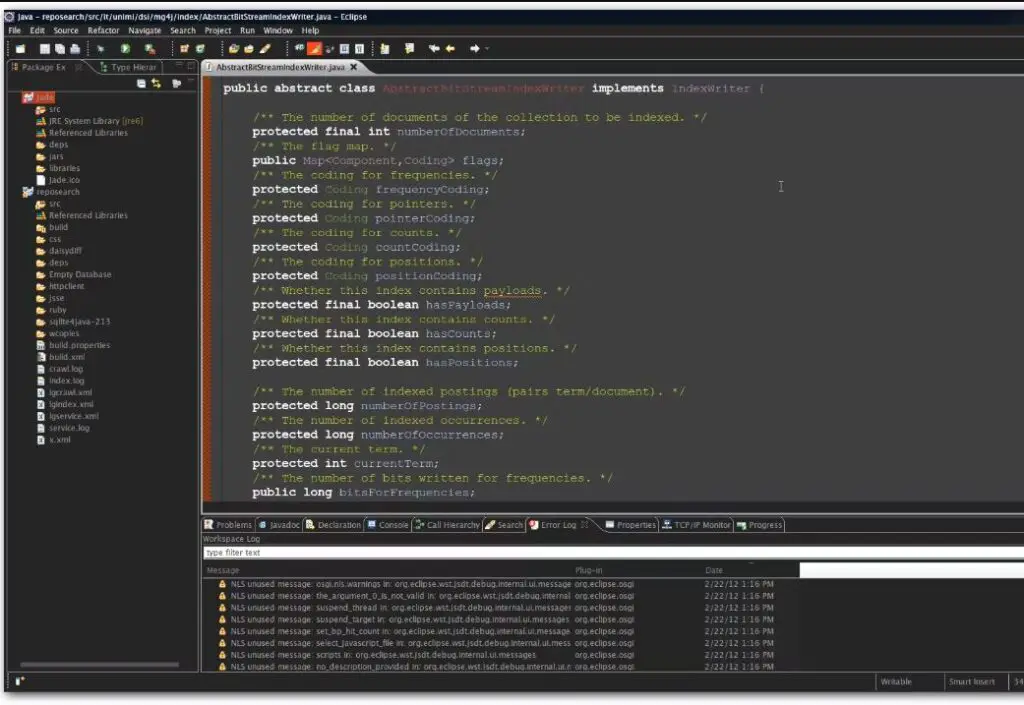Click the Open Task folder toolbar icon

249,49
